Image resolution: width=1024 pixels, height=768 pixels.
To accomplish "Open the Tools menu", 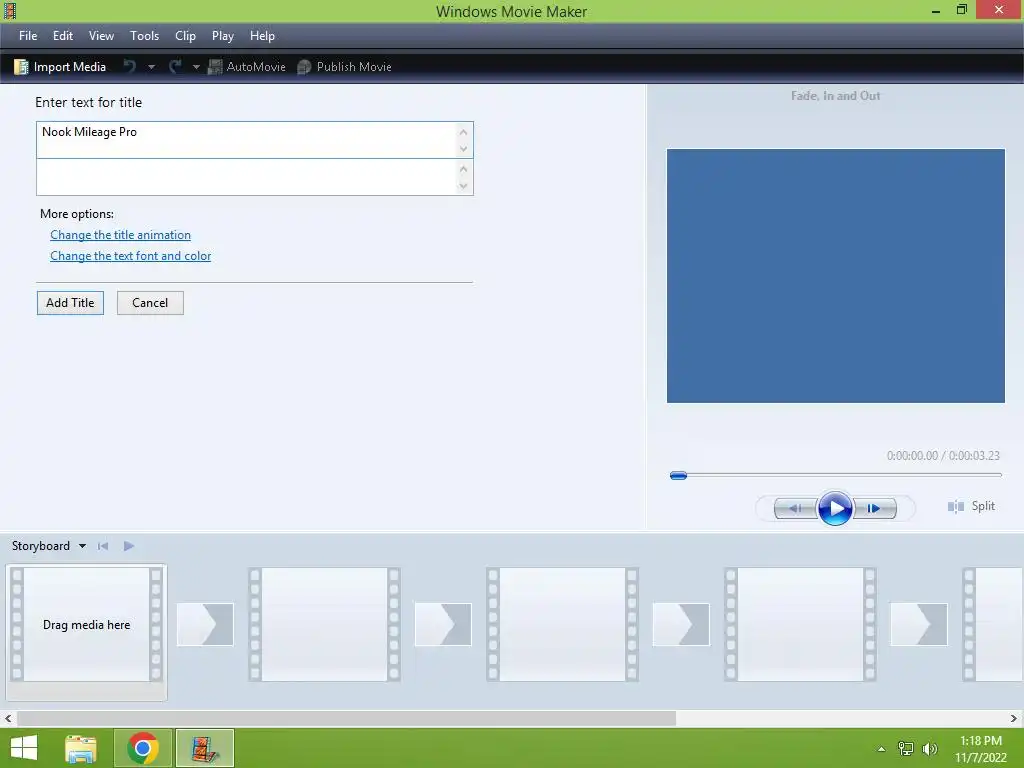I will click(144, 36).
